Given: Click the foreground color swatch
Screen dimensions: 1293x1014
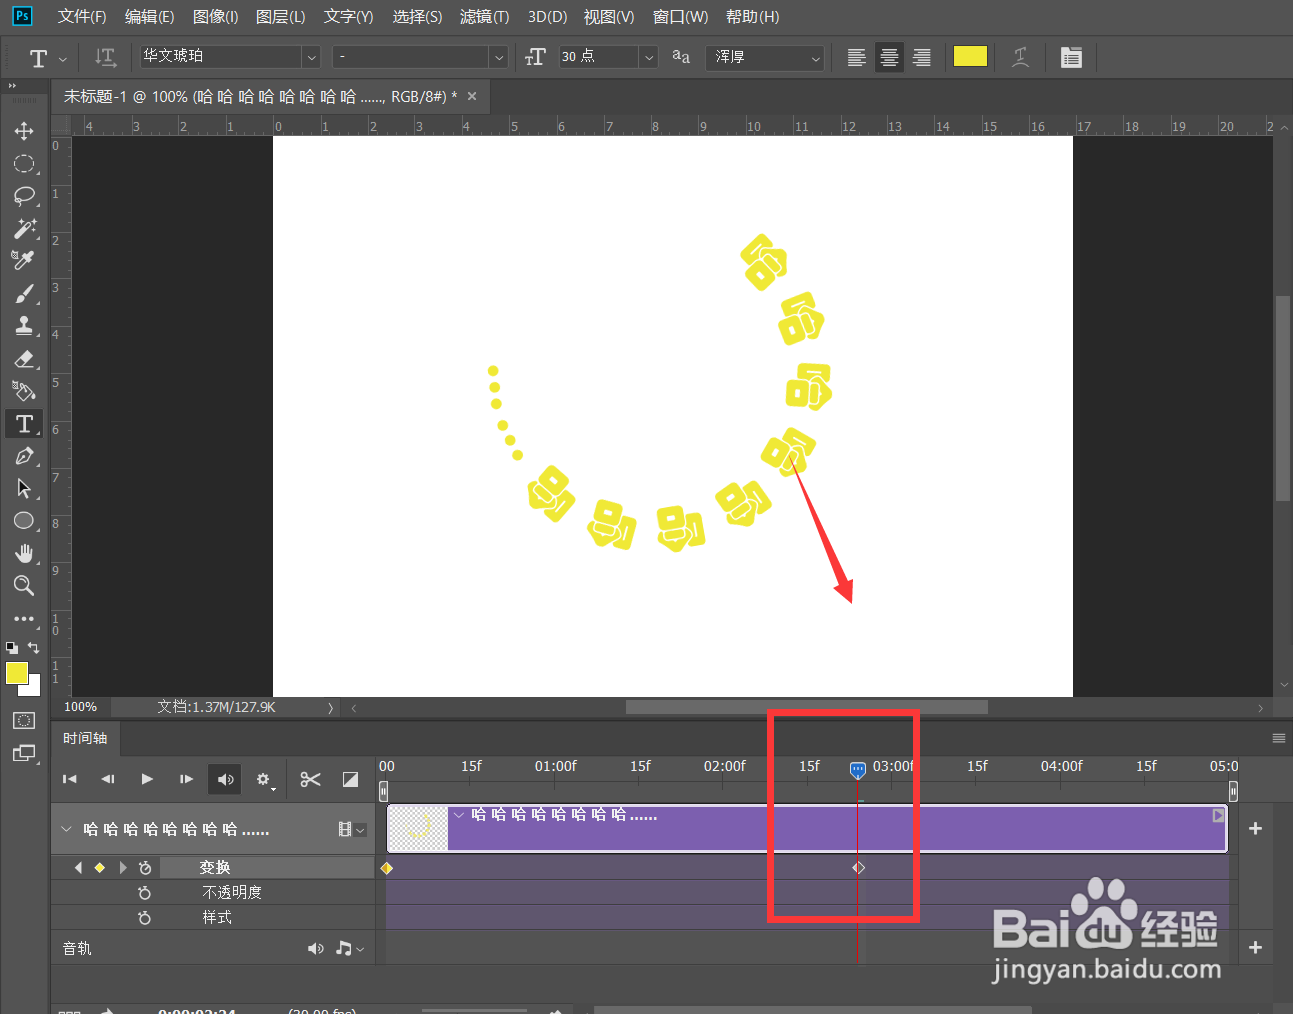Looking at the screenshot, I should tap(17, 673).
